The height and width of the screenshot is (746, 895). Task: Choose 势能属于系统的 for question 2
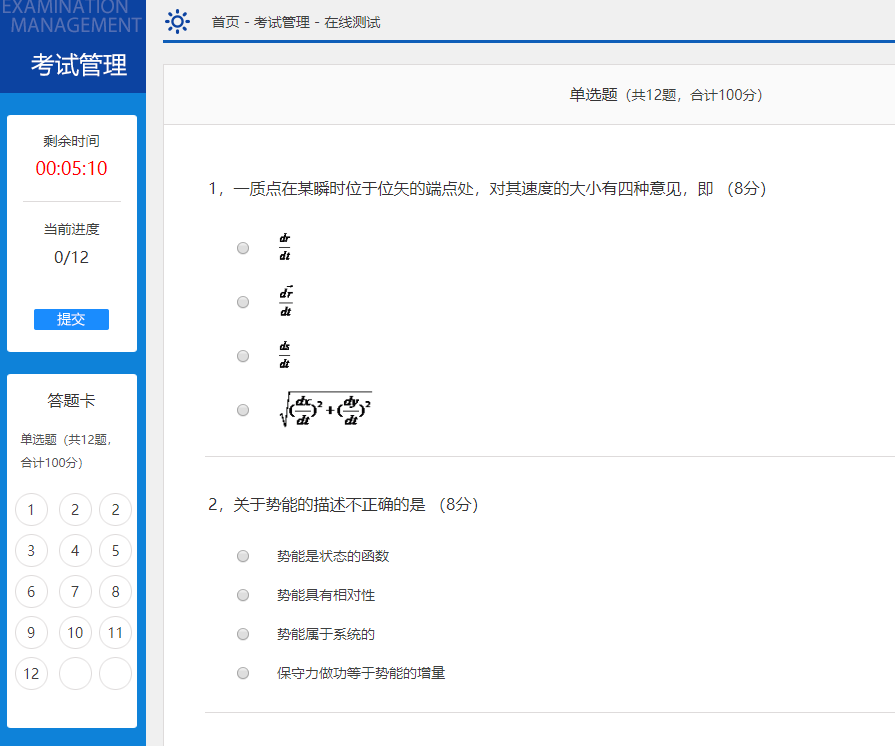click(x=242, y=634)
